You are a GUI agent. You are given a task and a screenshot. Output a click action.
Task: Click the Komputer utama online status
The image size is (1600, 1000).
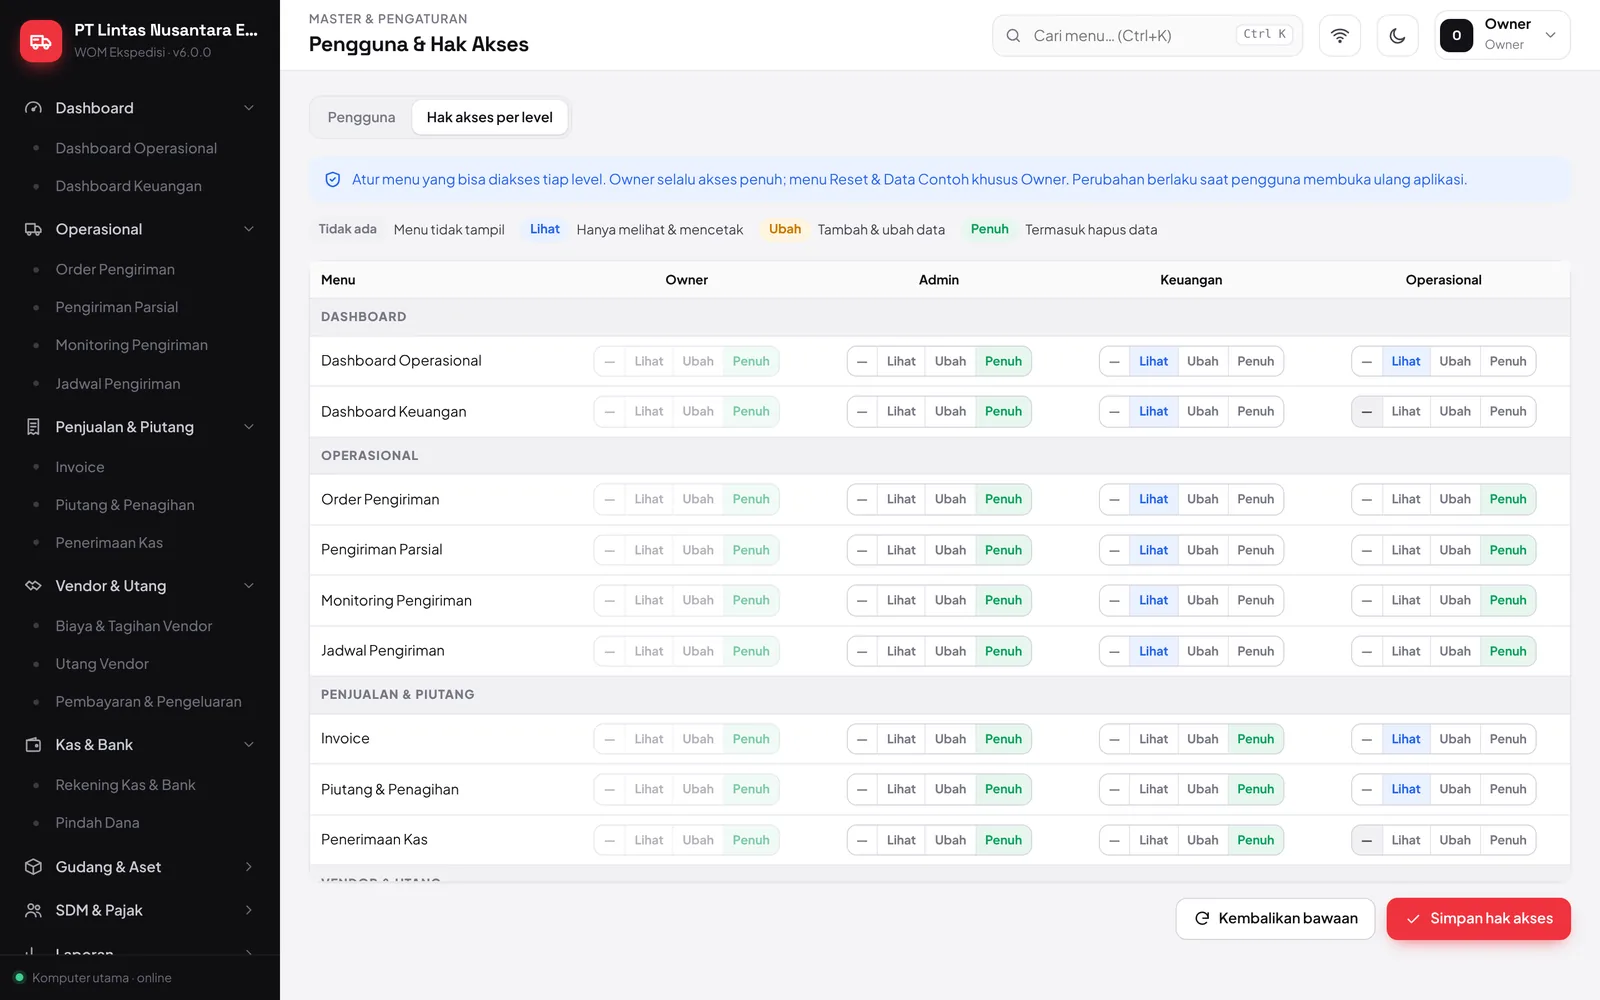click(92, 978)
